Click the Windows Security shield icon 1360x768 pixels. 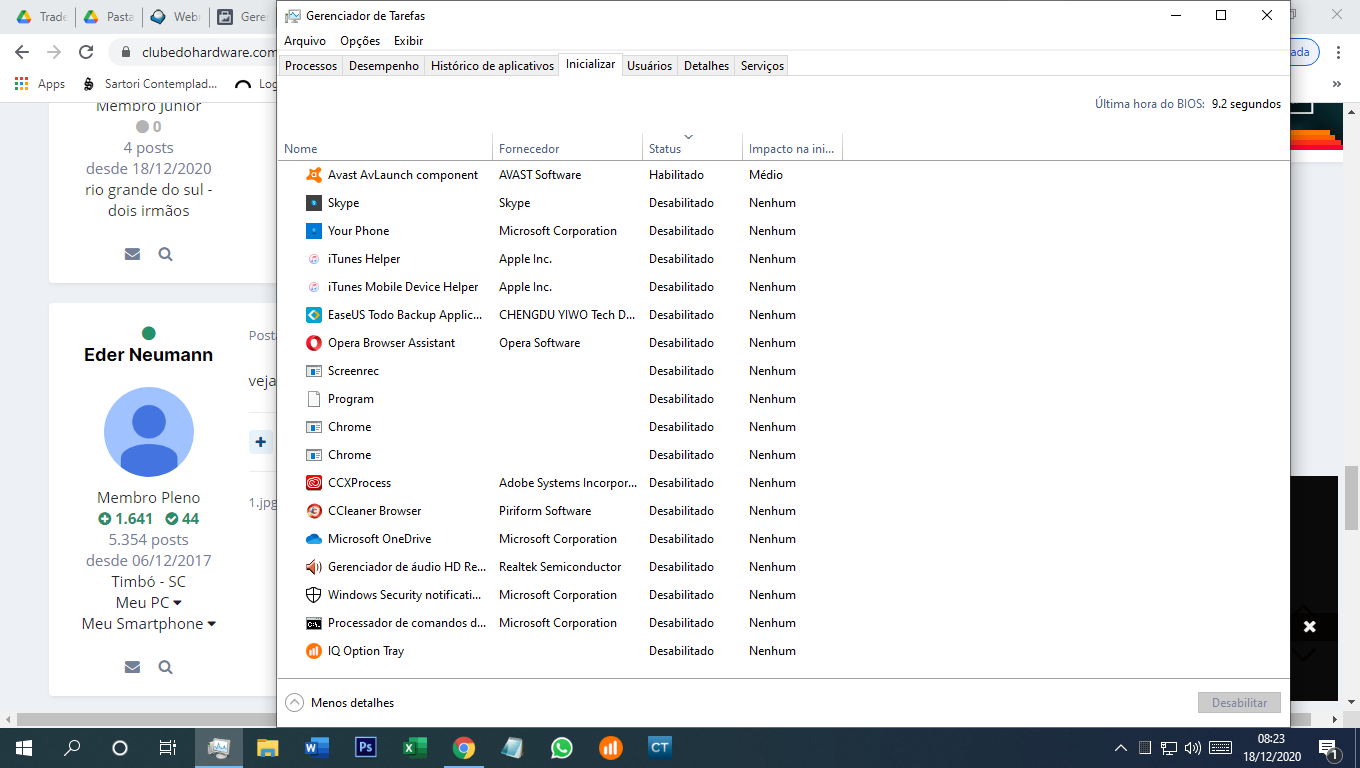(313, 595)
